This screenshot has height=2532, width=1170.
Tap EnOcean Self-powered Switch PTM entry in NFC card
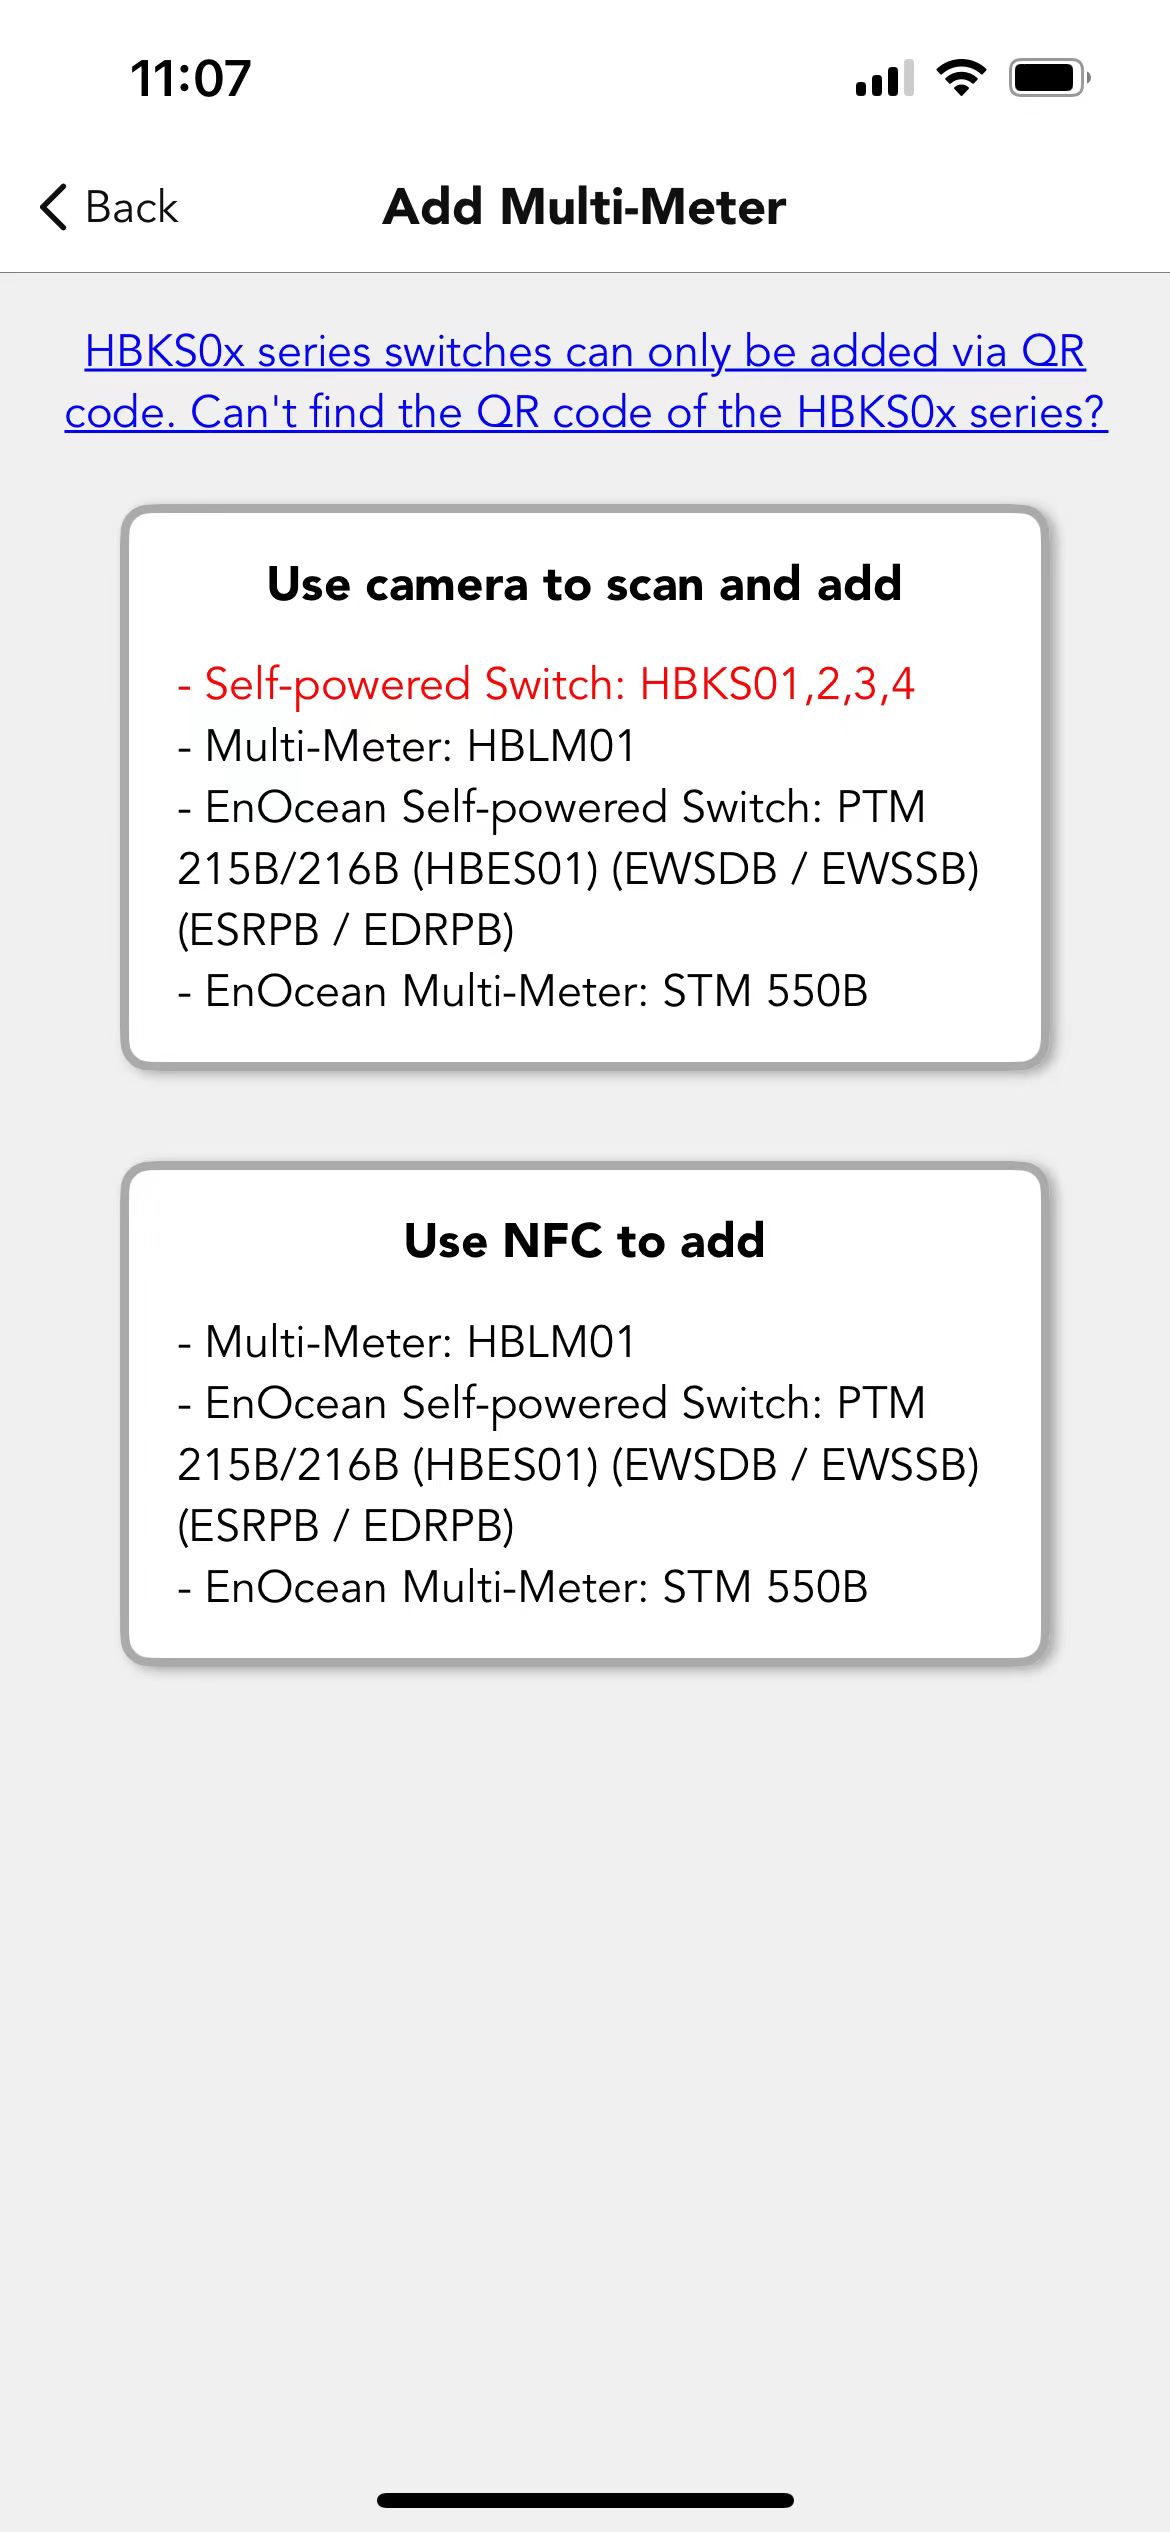(578, 1464)
